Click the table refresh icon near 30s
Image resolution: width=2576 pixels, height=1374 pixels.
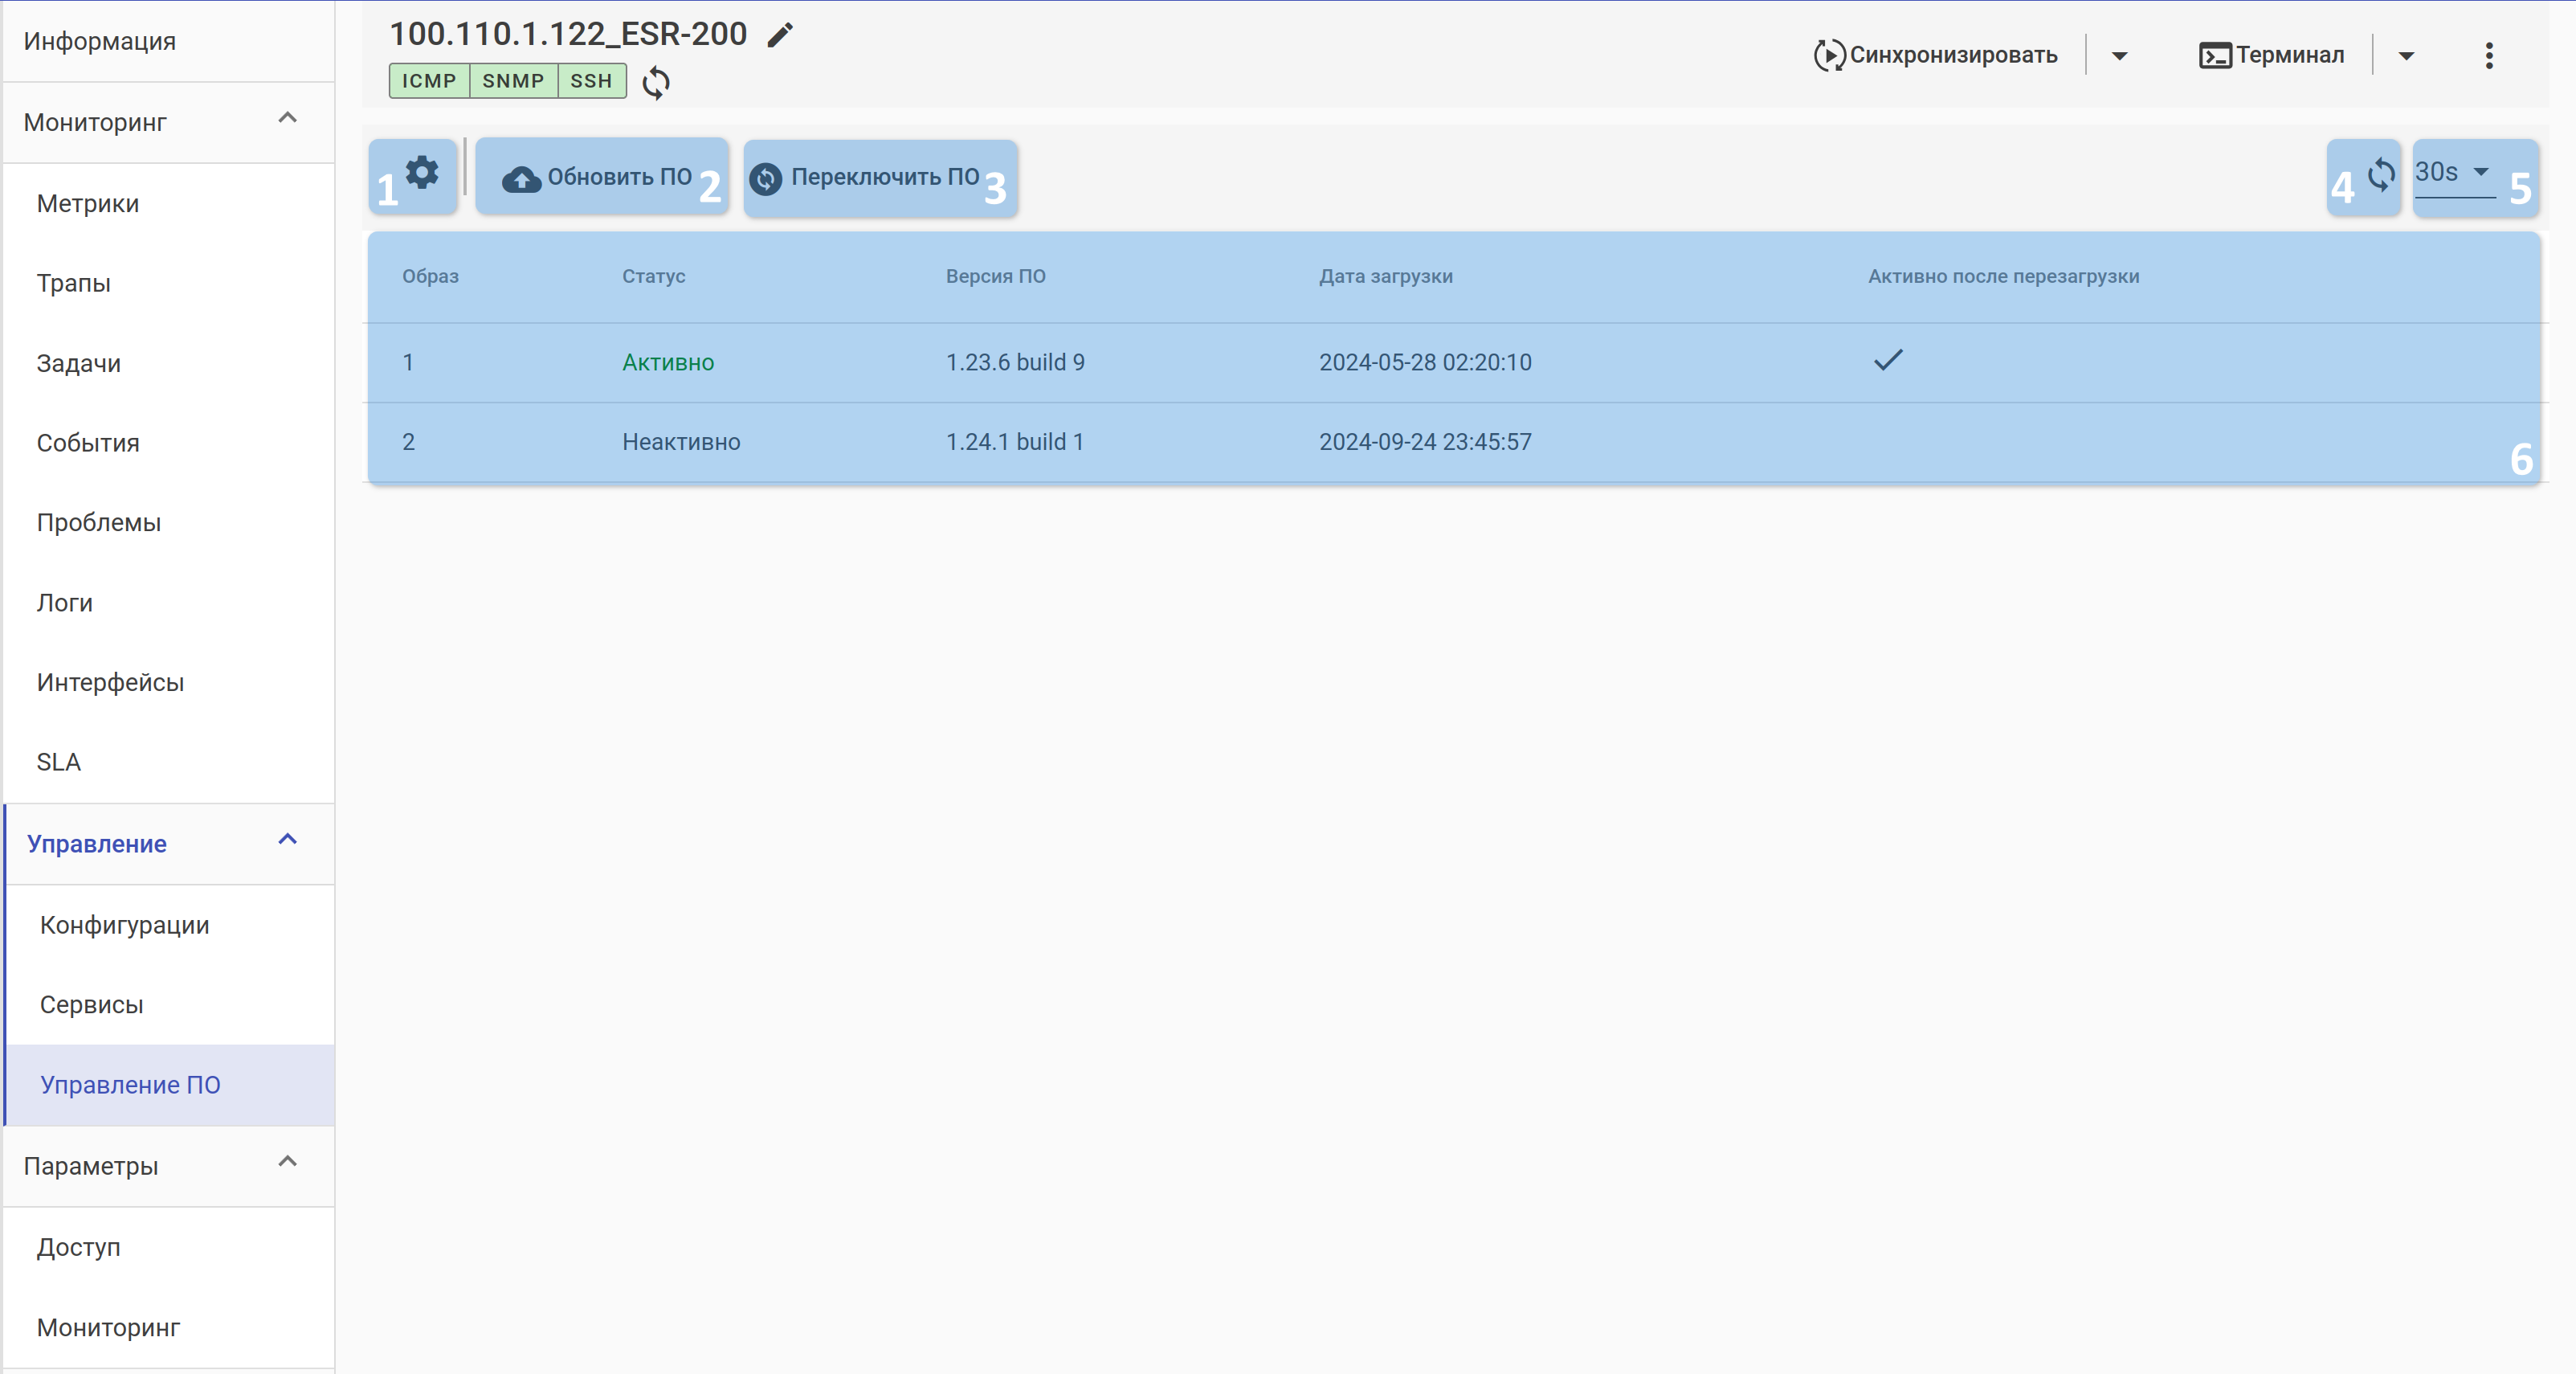[x=2381, y=174]
